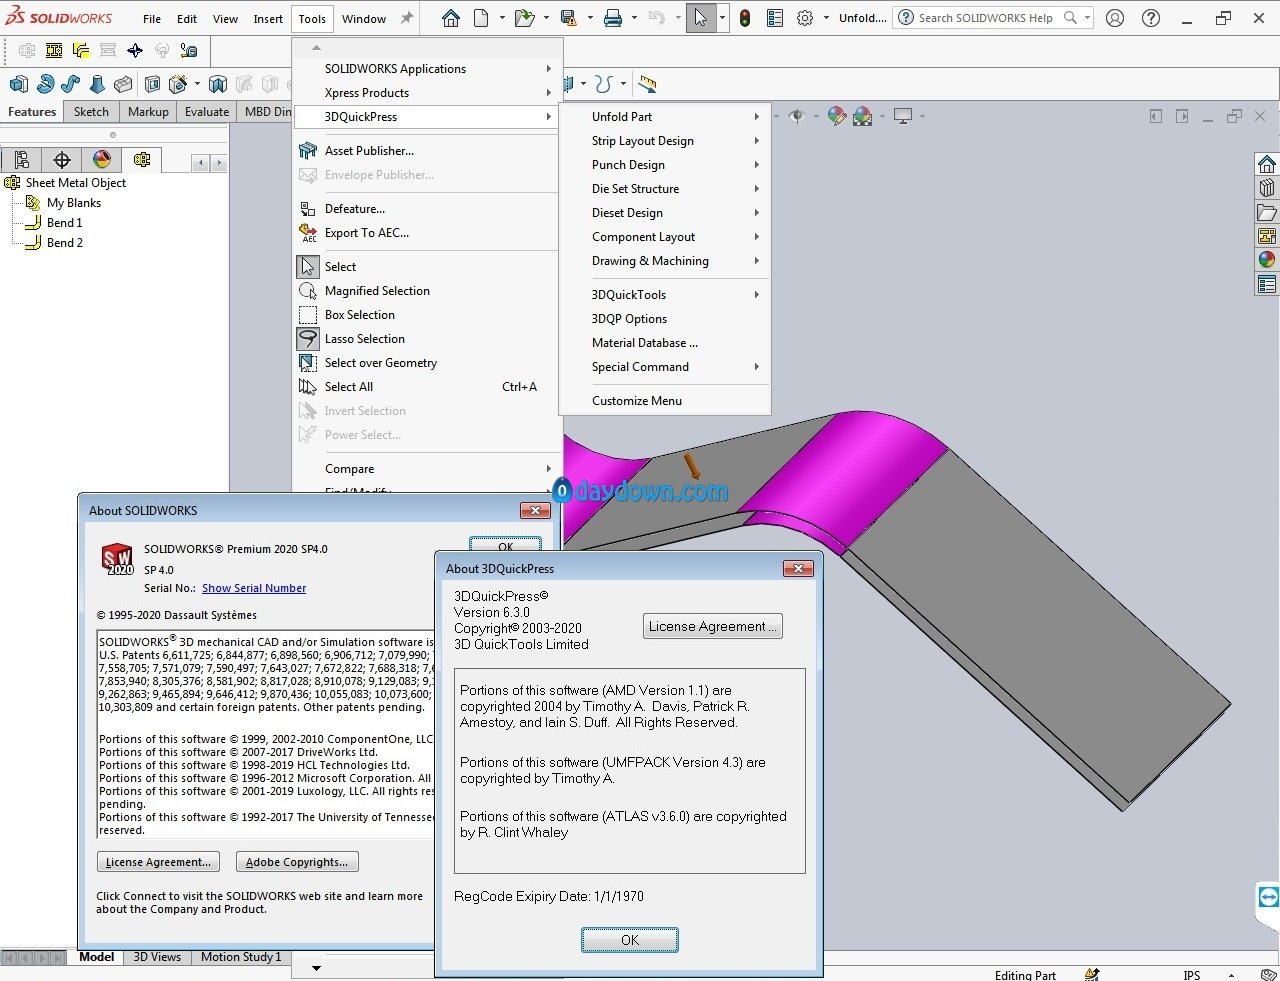This screenshot has width=1280, height=981.
Task: Open Appearances color ball in the task pane
Action: tap(1267, 260)
